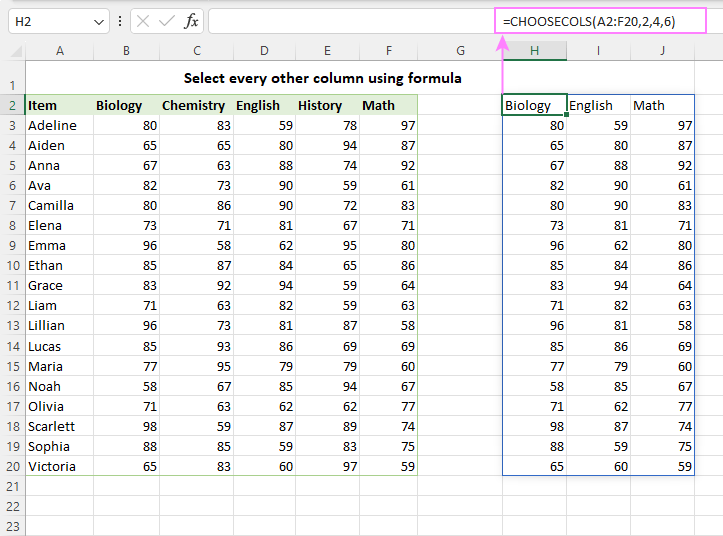Select row 10 header
Screen dimensions: 723x536
[x=12, y=265]
